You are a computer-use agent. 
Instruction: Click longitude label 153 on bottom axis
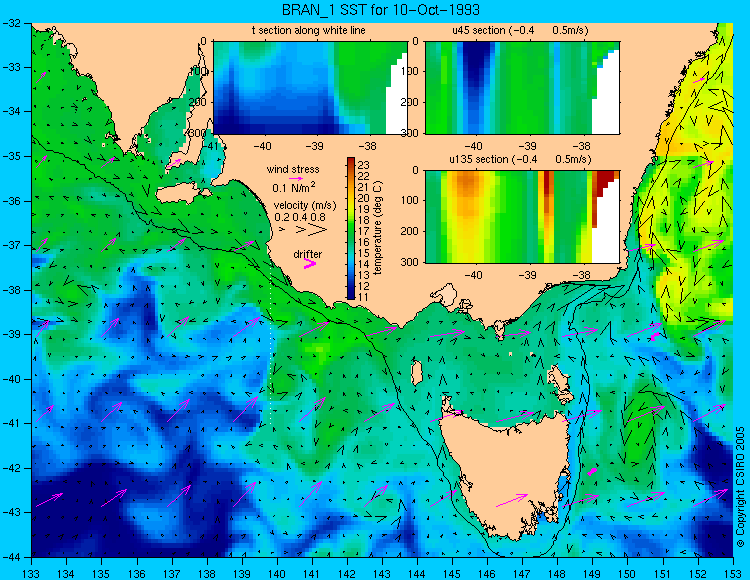pos(733,574)
